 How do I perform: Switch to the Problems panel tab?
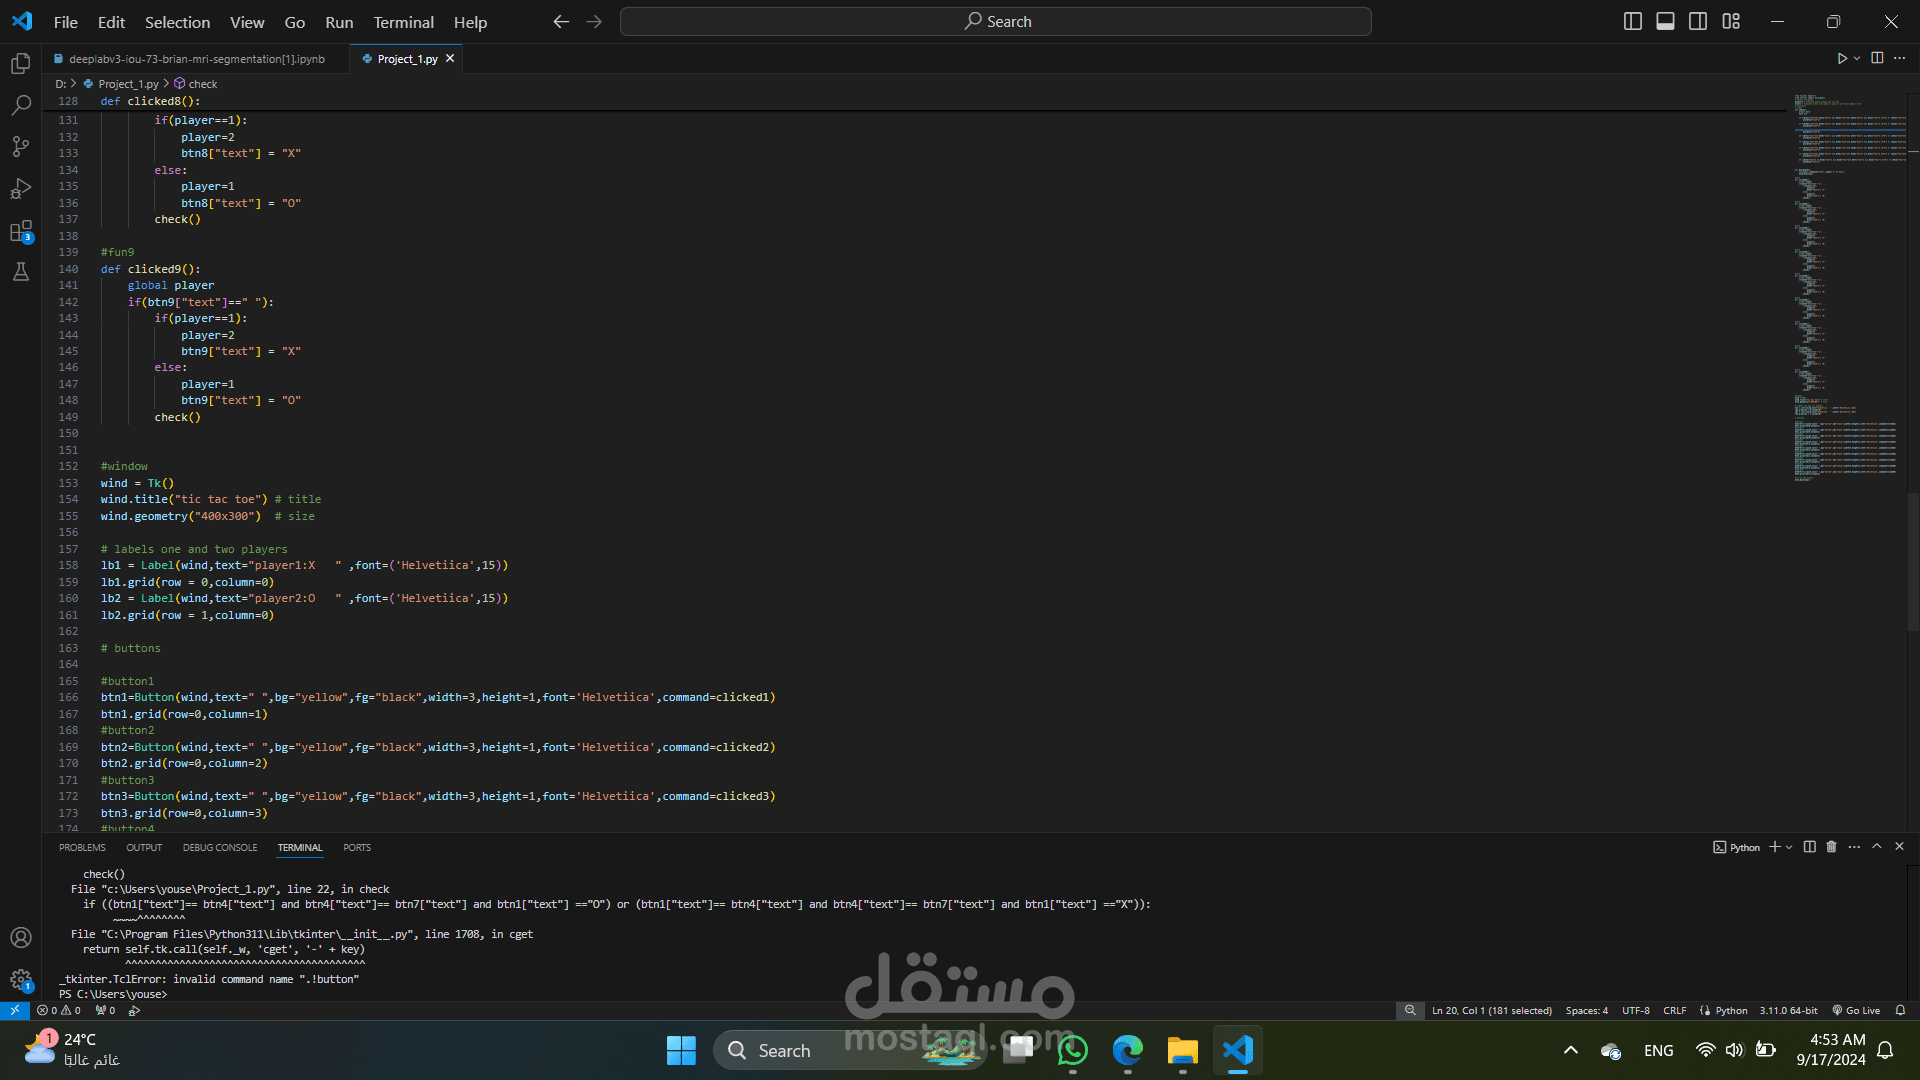82,847
